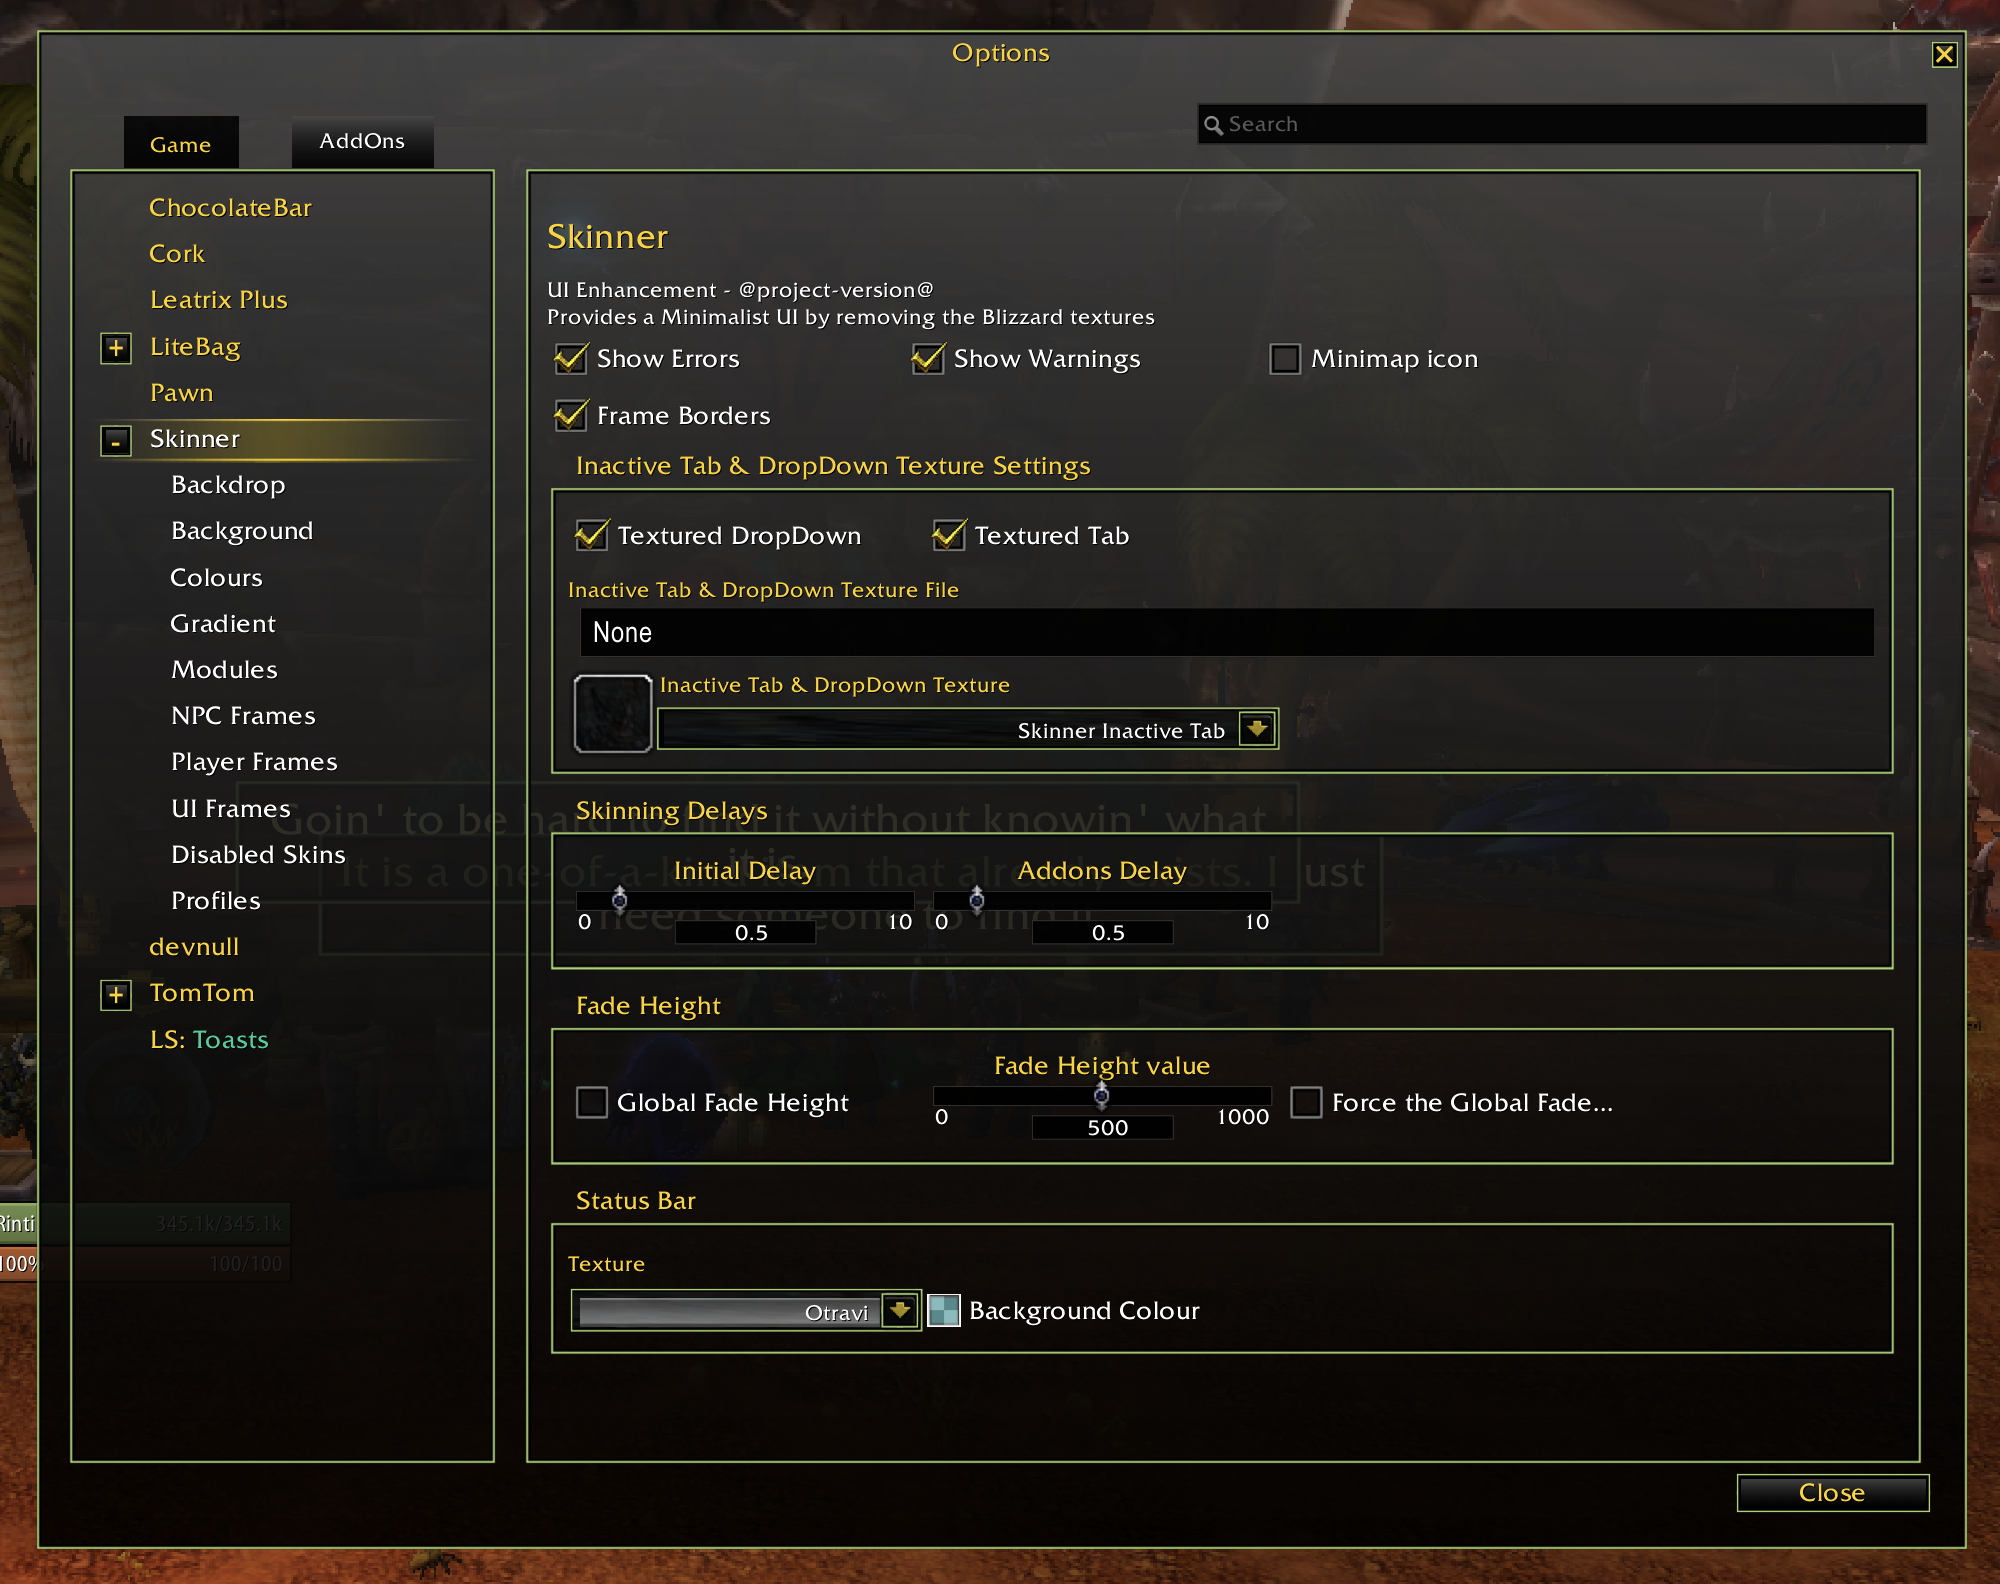
Task: Close Options window with X icon
Action: (1943, 55)
